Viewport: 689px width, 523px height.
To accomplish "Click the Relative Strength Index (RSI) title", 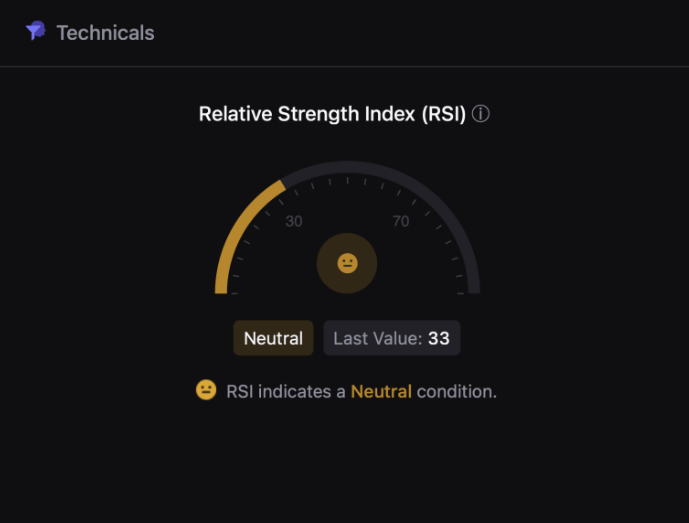I will 332,114.
